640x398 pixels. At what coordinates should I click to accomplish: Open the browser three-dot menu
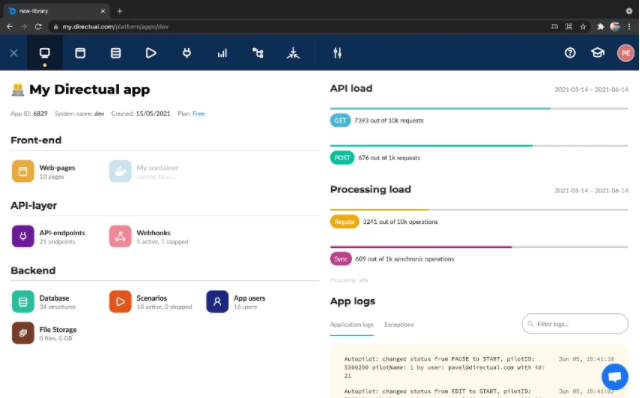629,27
